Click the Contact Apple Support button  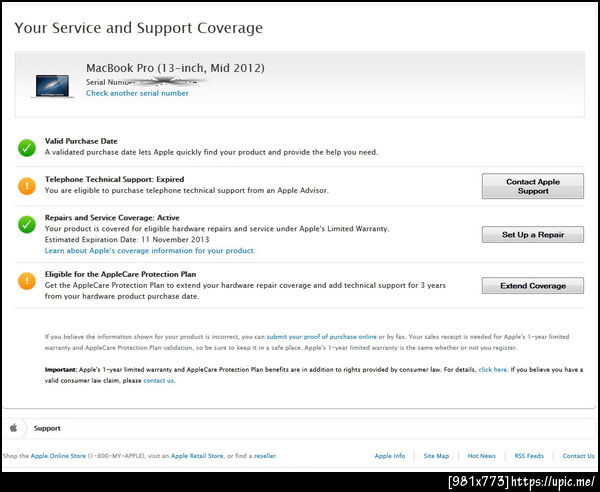tap(533, 186)
